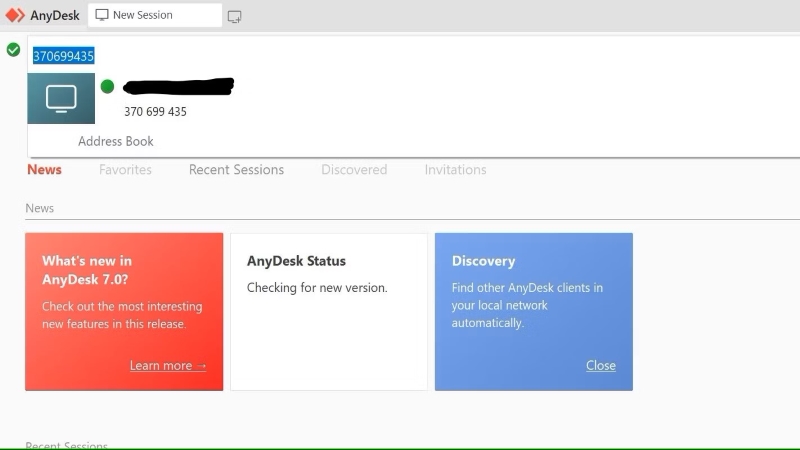
Task: Open the News tab
Action: [44, 169]
